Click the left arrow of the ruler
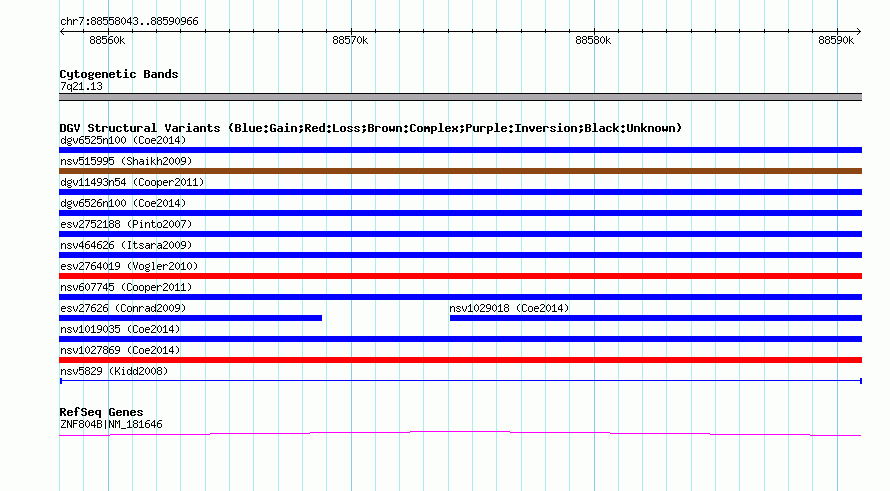 point(62,32)
